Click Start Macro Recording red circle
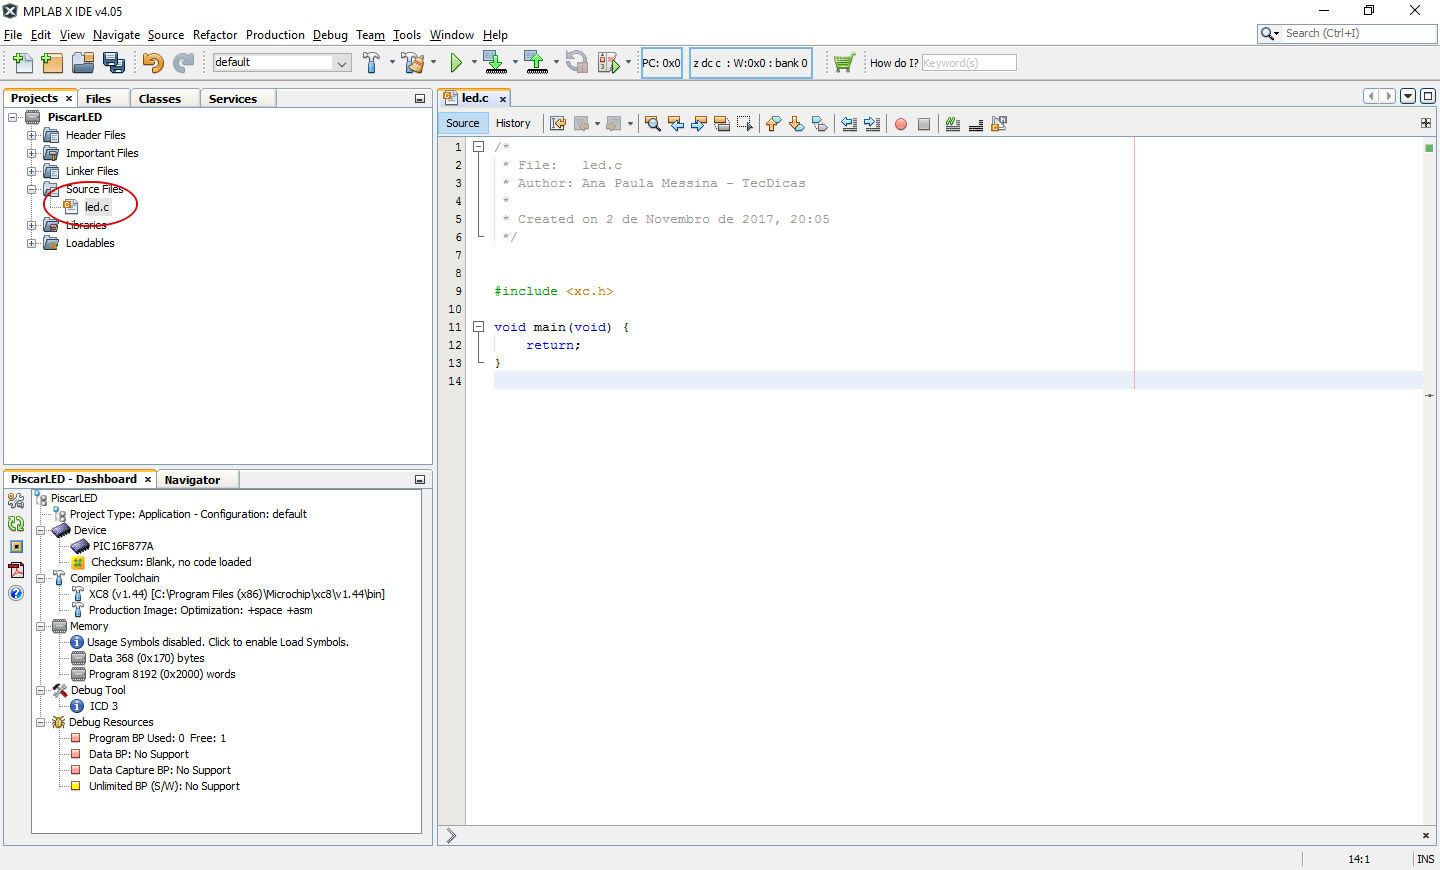Viewport: 1440px width, 870px height. (900, 124)
